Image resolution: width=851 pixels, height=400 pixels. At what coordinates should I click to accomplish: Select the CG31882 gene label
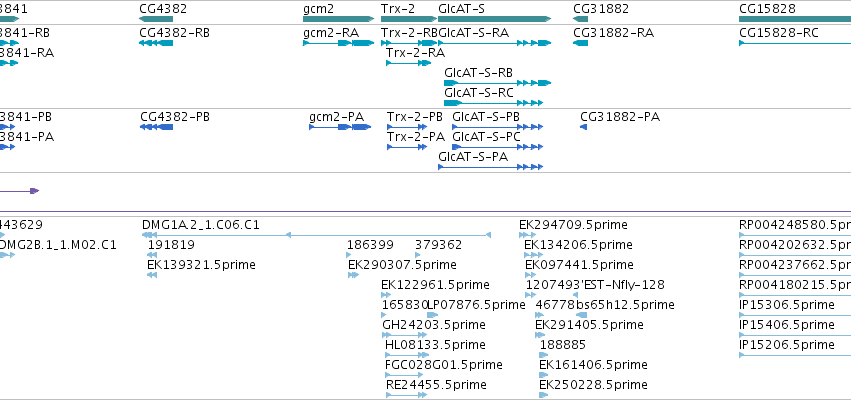601,9
